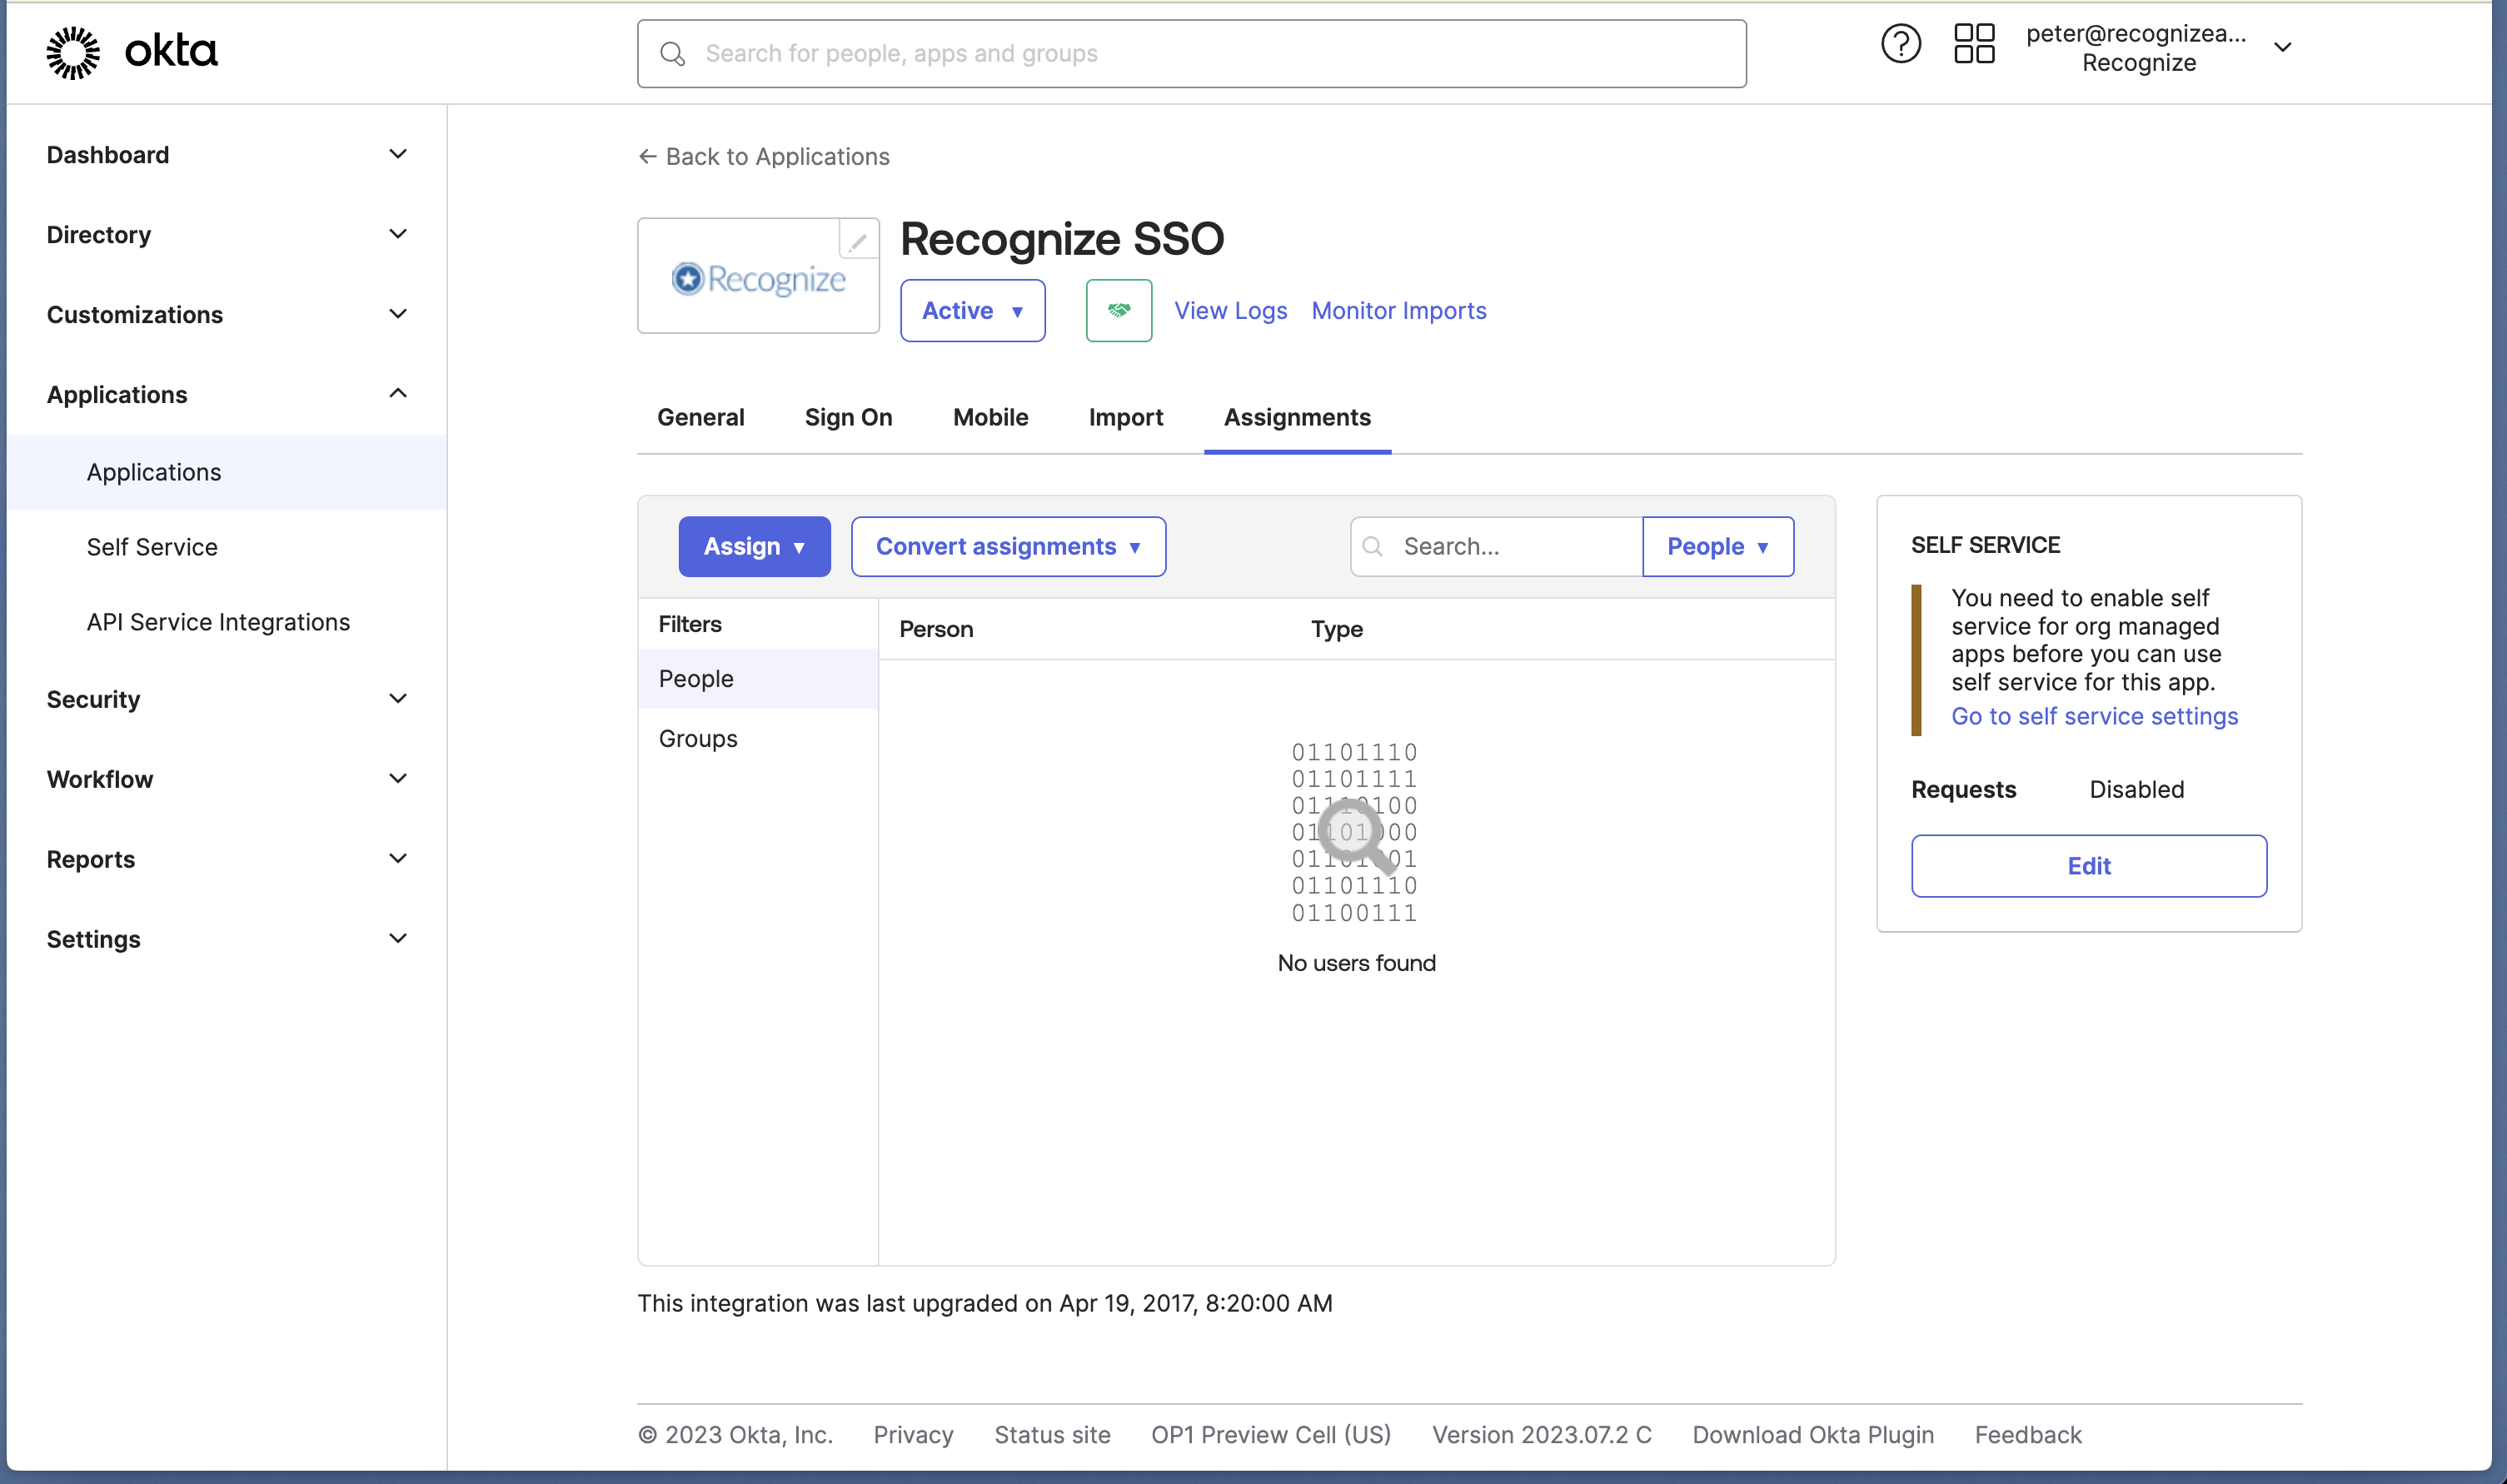
Task: Open the People search scope dropdown
Action: click(1717, 547)
